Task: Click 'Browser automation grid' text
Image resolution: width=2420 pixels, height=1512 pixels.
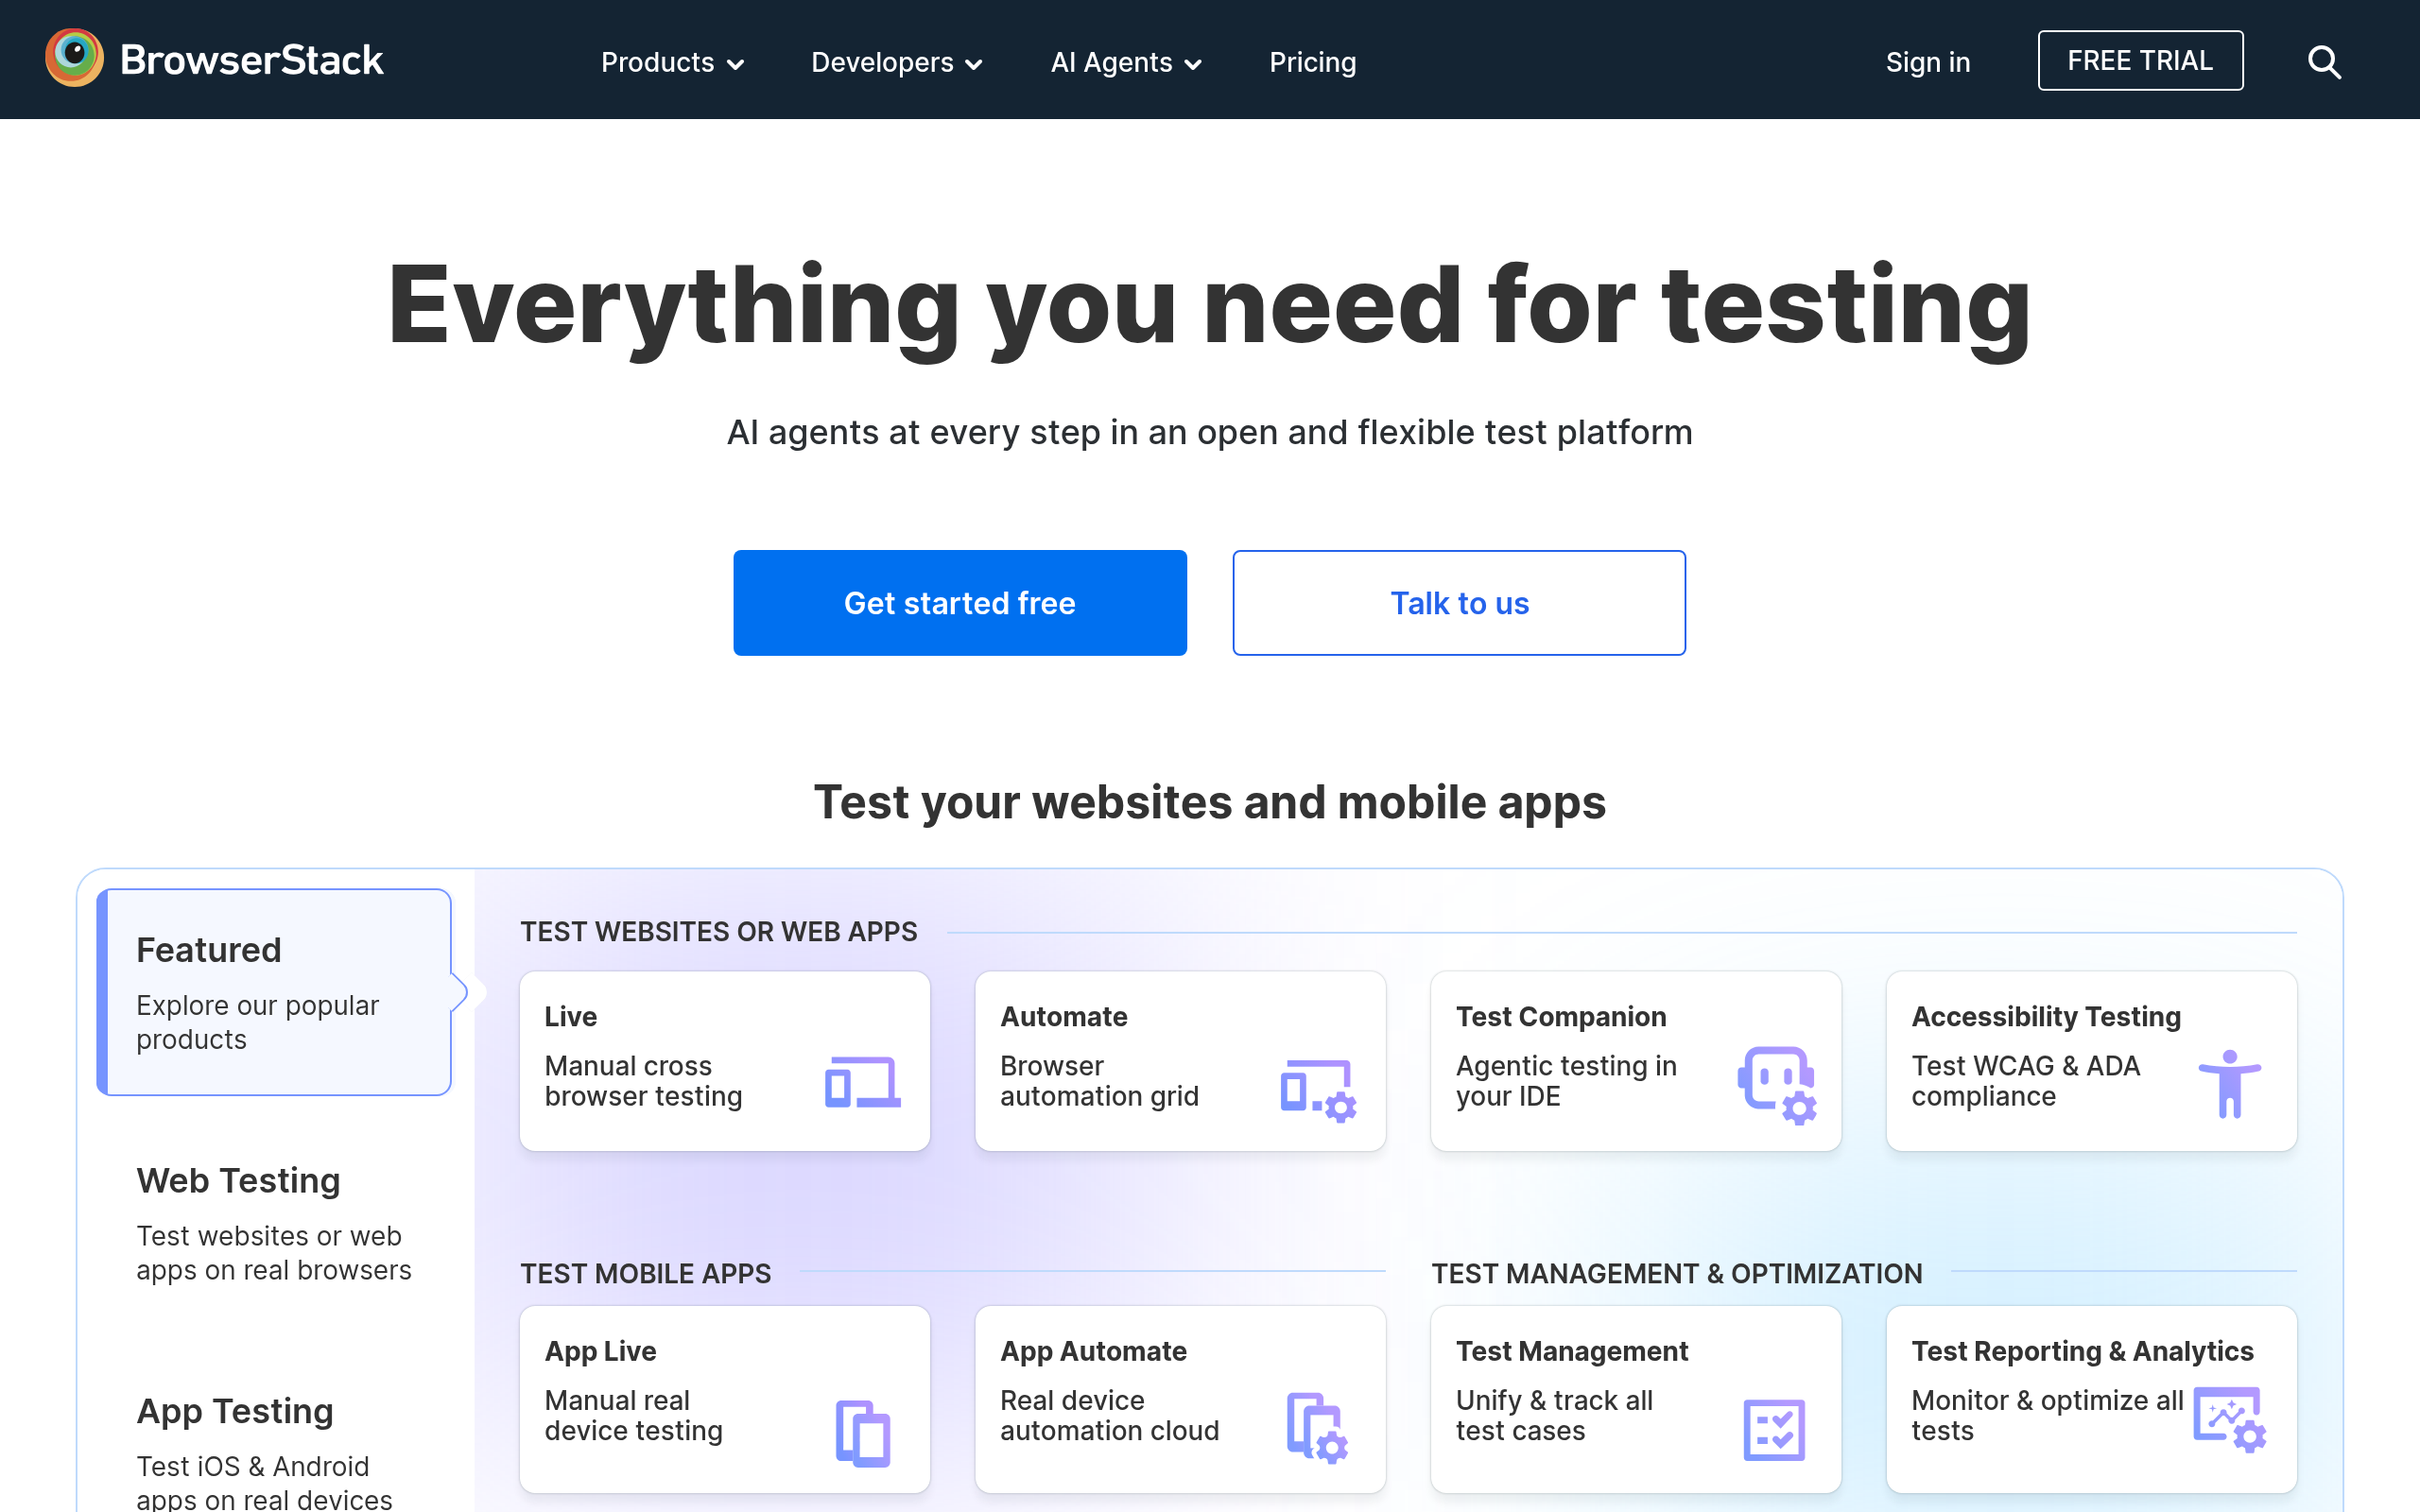Action: pyautogui.click(x=1099, y=1081)
